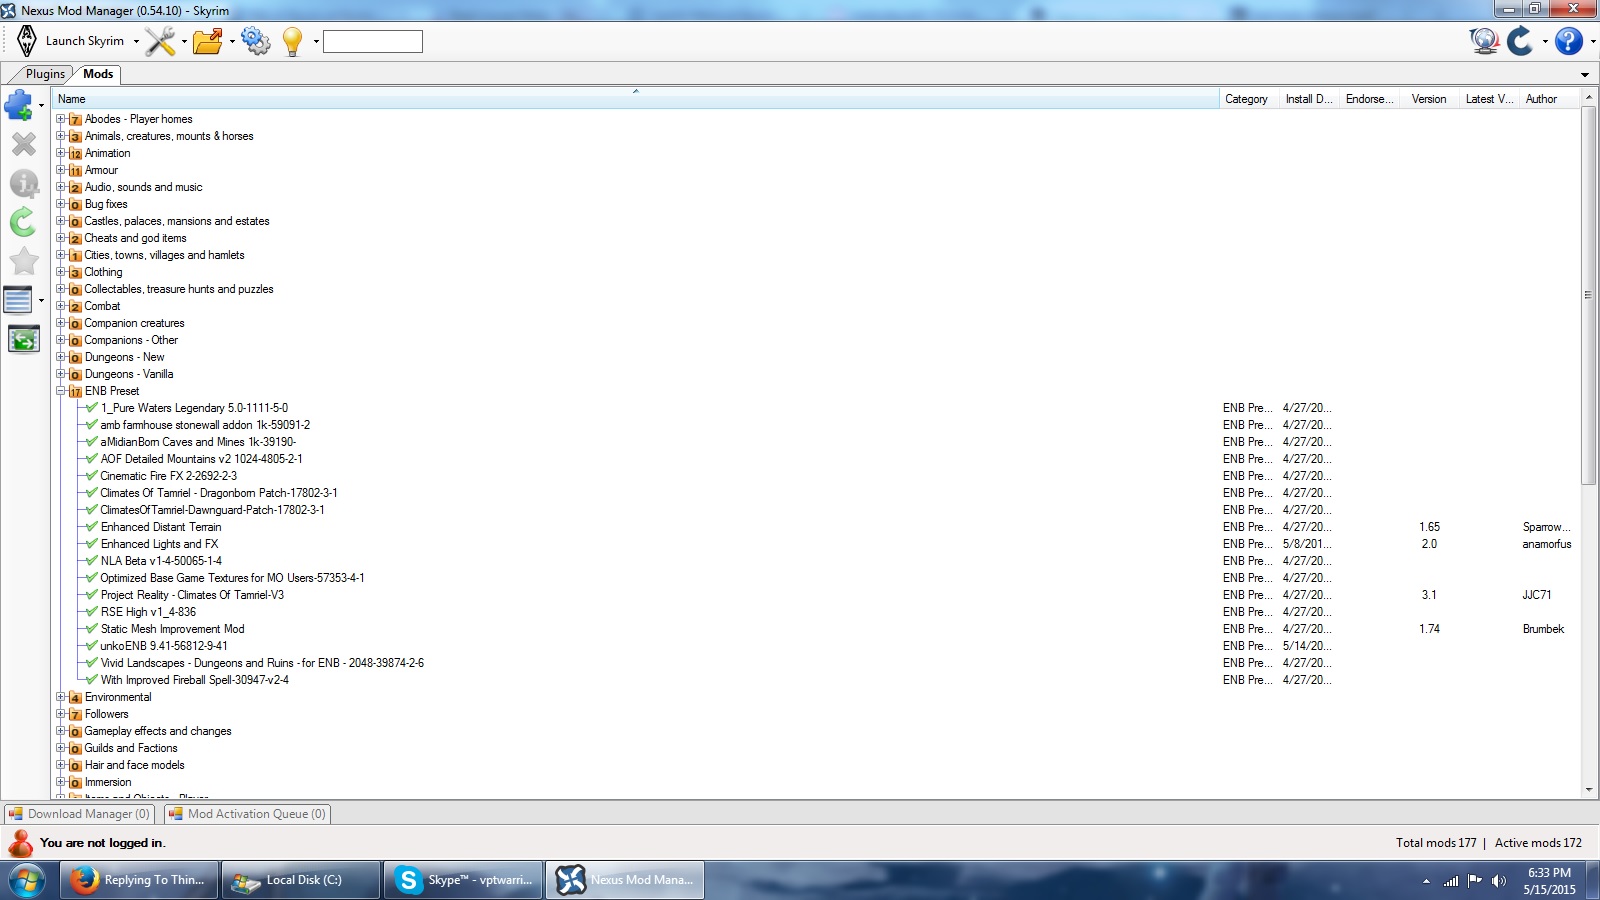Click the blue help question mark icon
The height and width of the screenshot is (900, 1600).
(x=1568, y=41)
